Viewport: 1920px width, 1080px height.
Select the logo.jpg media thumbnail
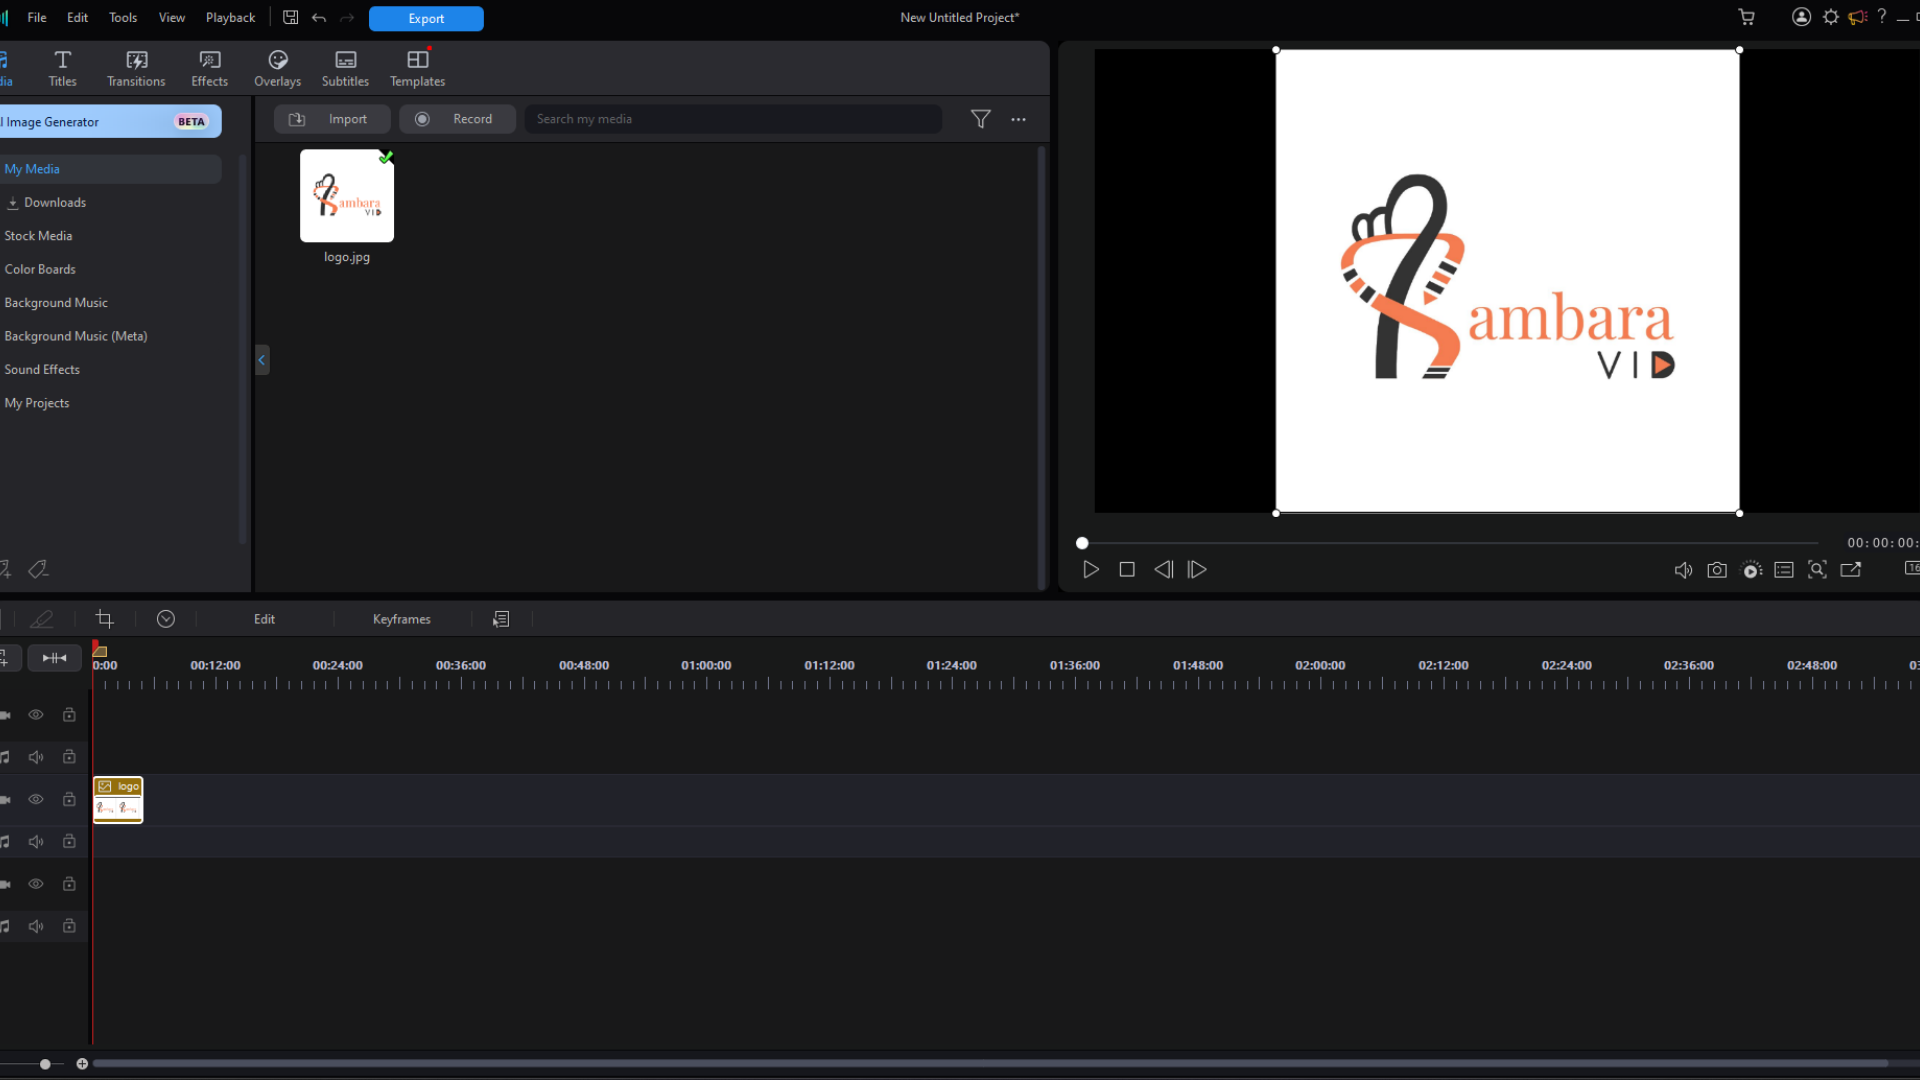347,196
